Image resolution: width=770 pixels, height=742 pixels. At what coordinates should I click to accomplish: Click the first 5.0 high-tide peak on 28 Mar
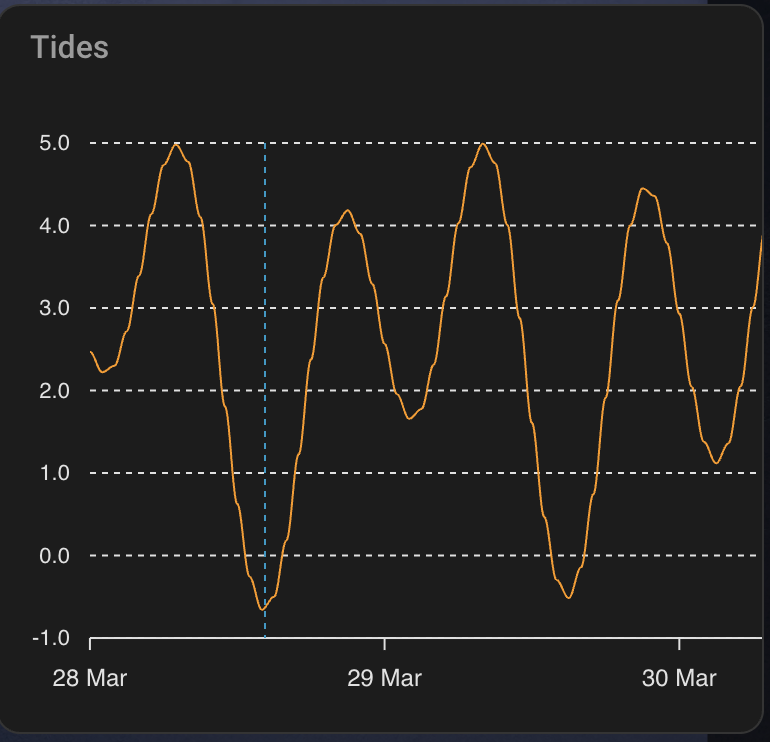point(176,144)
